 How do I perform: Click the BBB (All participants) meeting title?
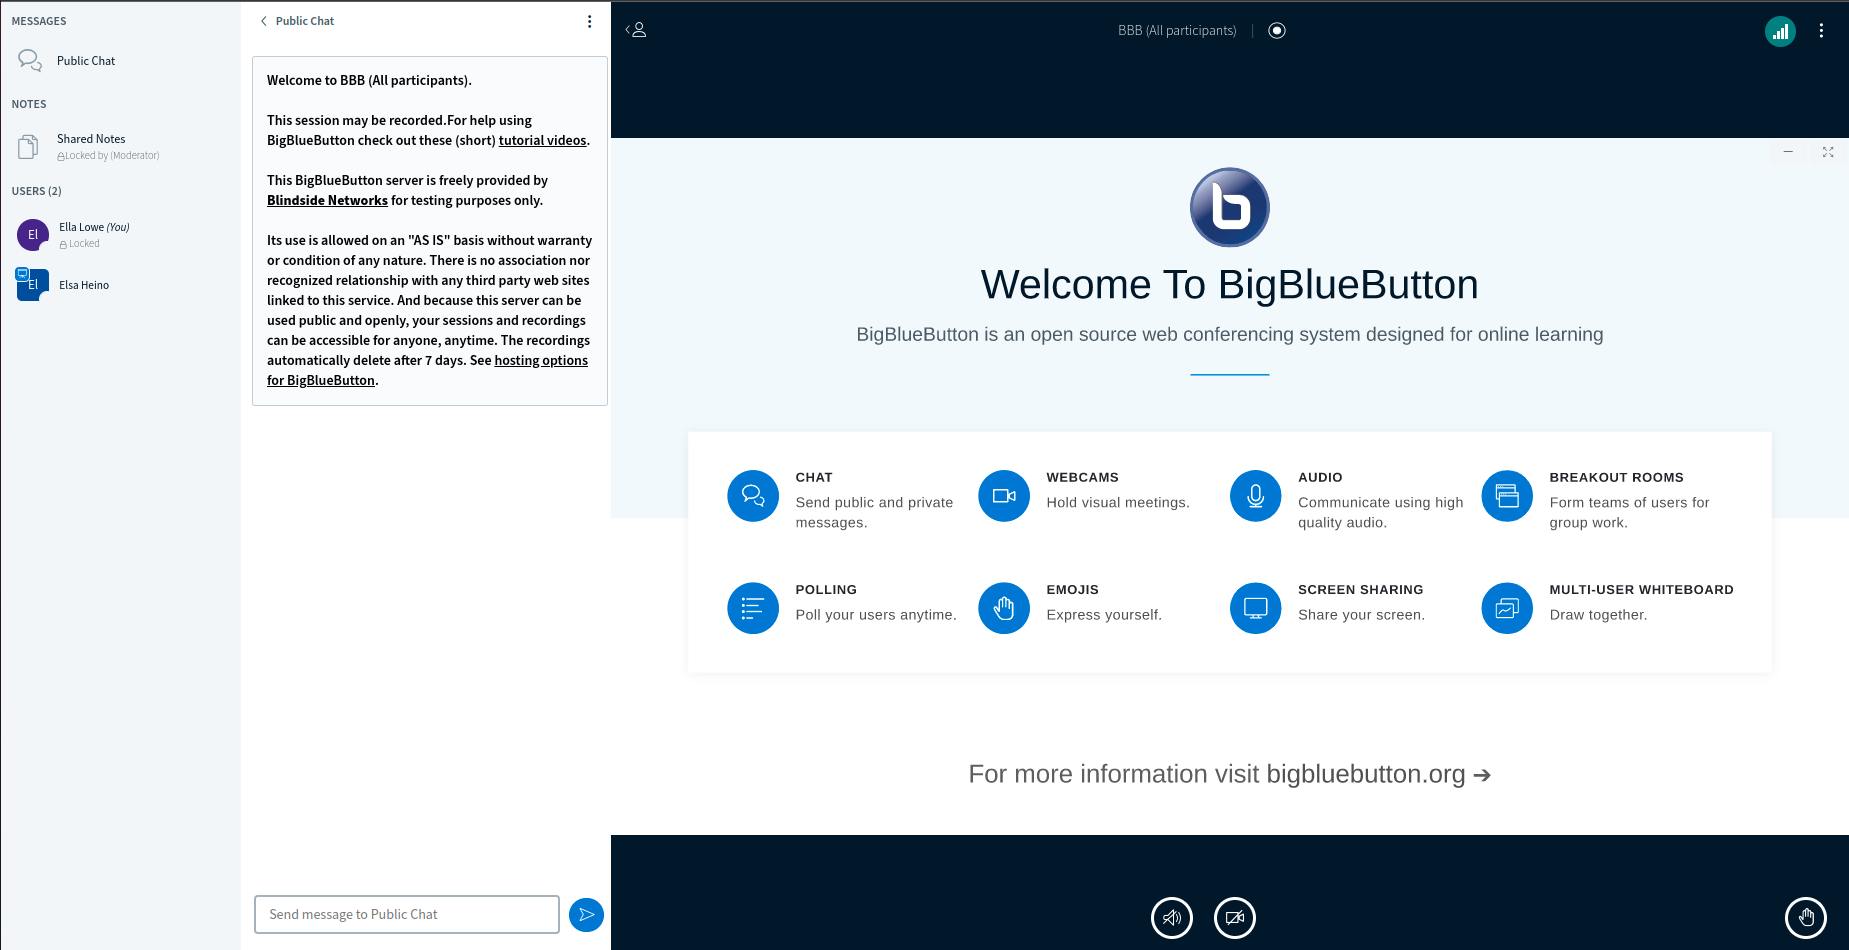1177,31
